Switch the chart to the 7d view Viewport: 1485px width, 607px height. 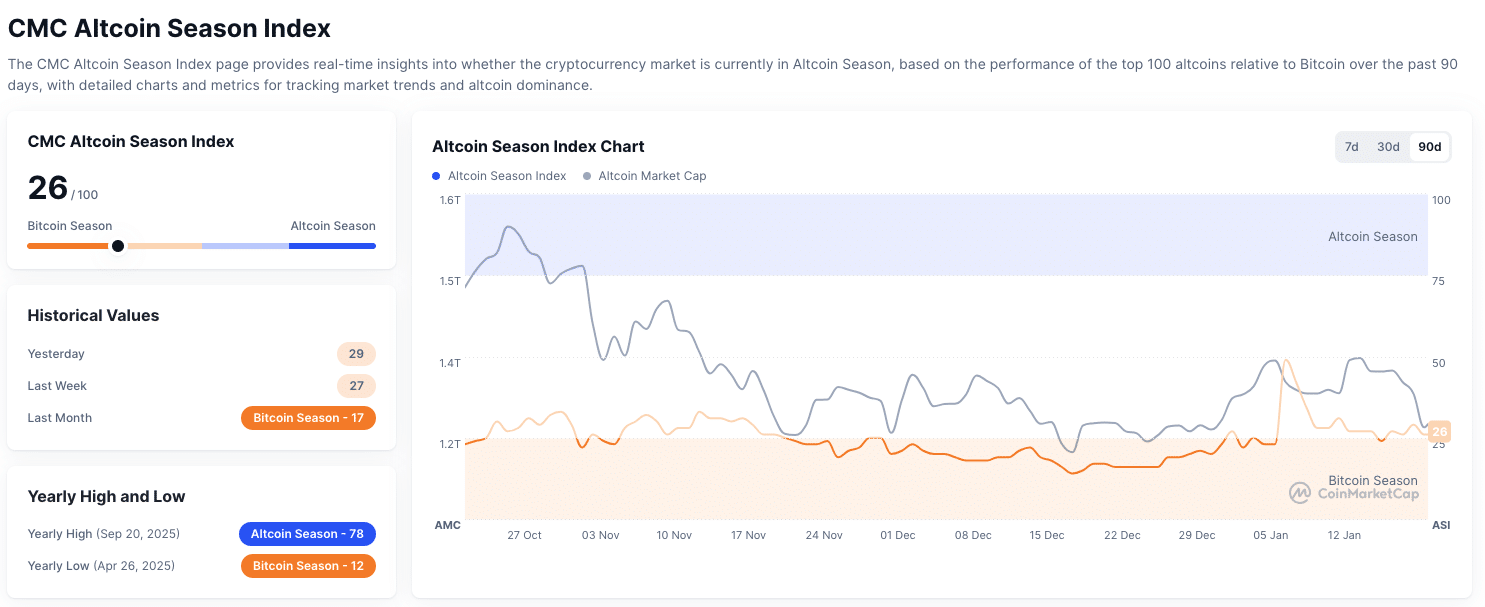(x=1352, y=146)
